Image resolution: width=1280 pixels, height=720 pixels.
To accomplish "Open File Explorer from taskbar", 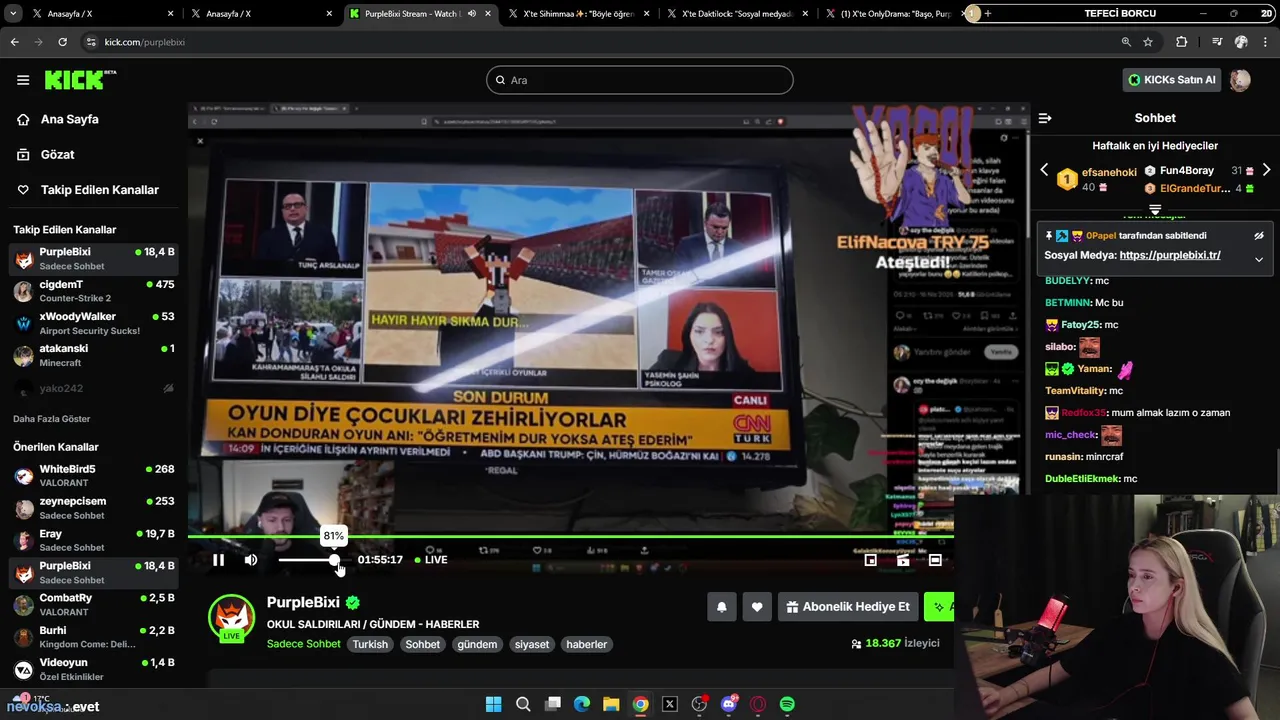I will tap(611, 704).
